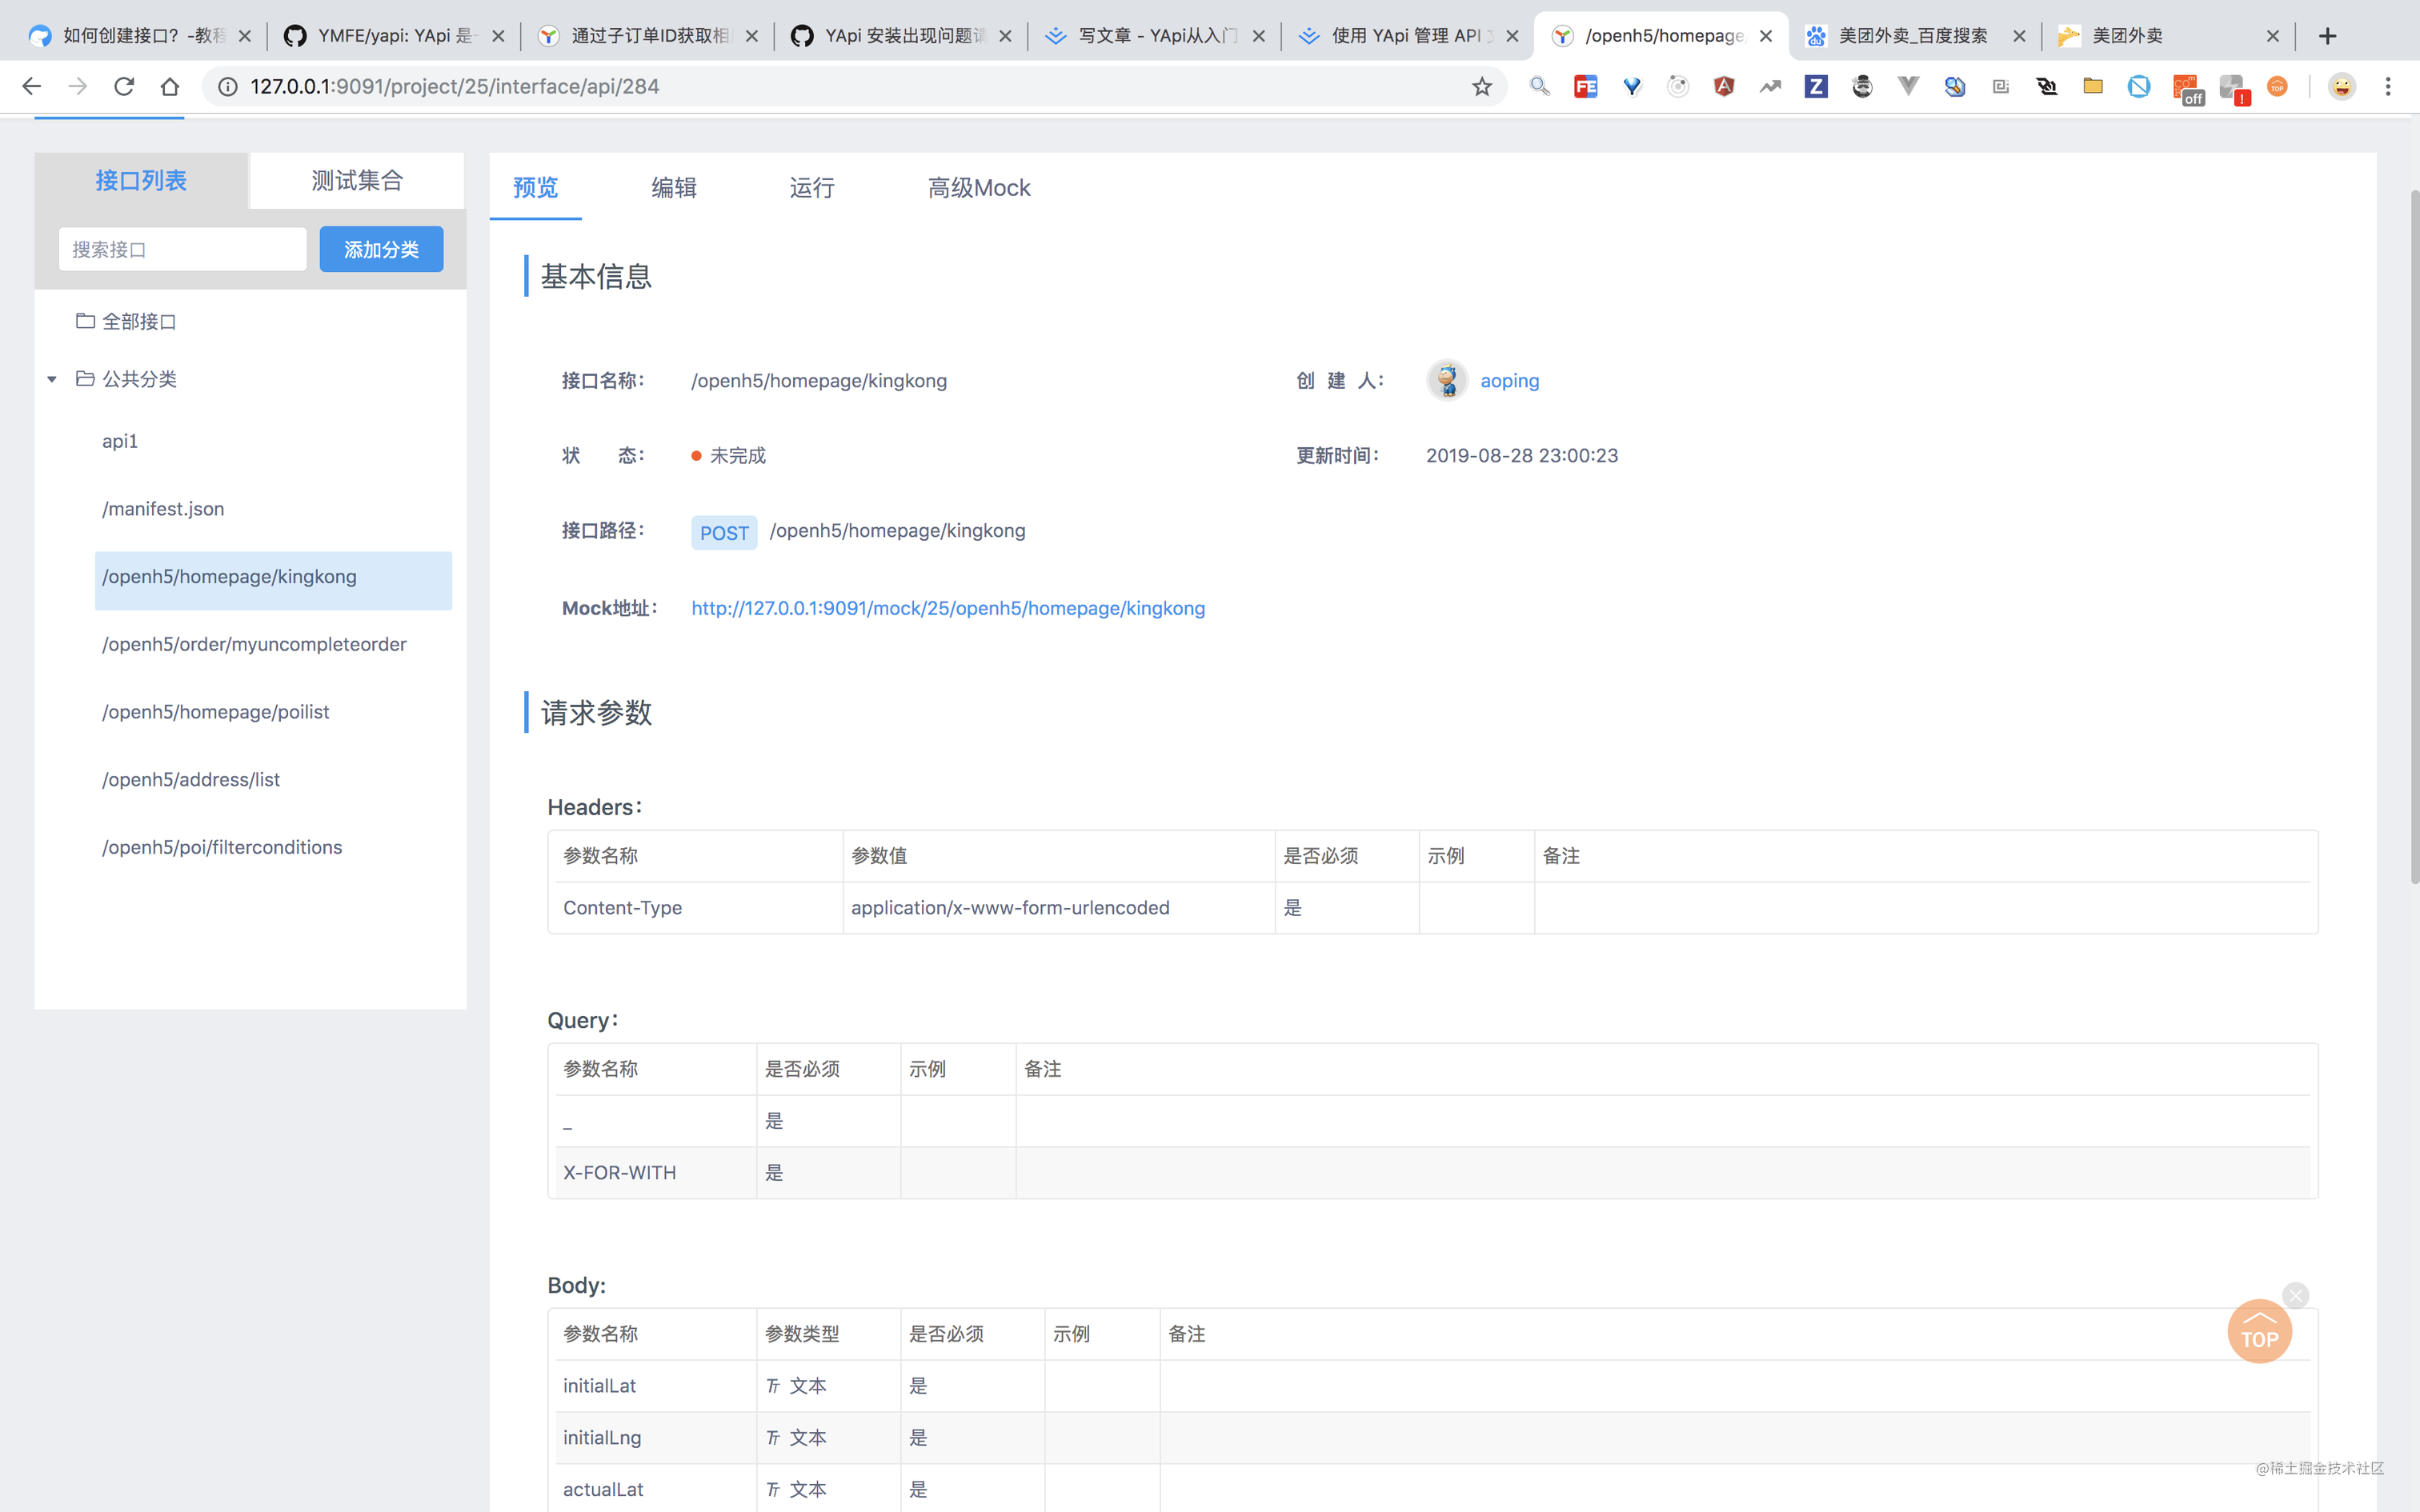Open the /manifest.json interface
Screen dimensions: 2420x1512
163,509
